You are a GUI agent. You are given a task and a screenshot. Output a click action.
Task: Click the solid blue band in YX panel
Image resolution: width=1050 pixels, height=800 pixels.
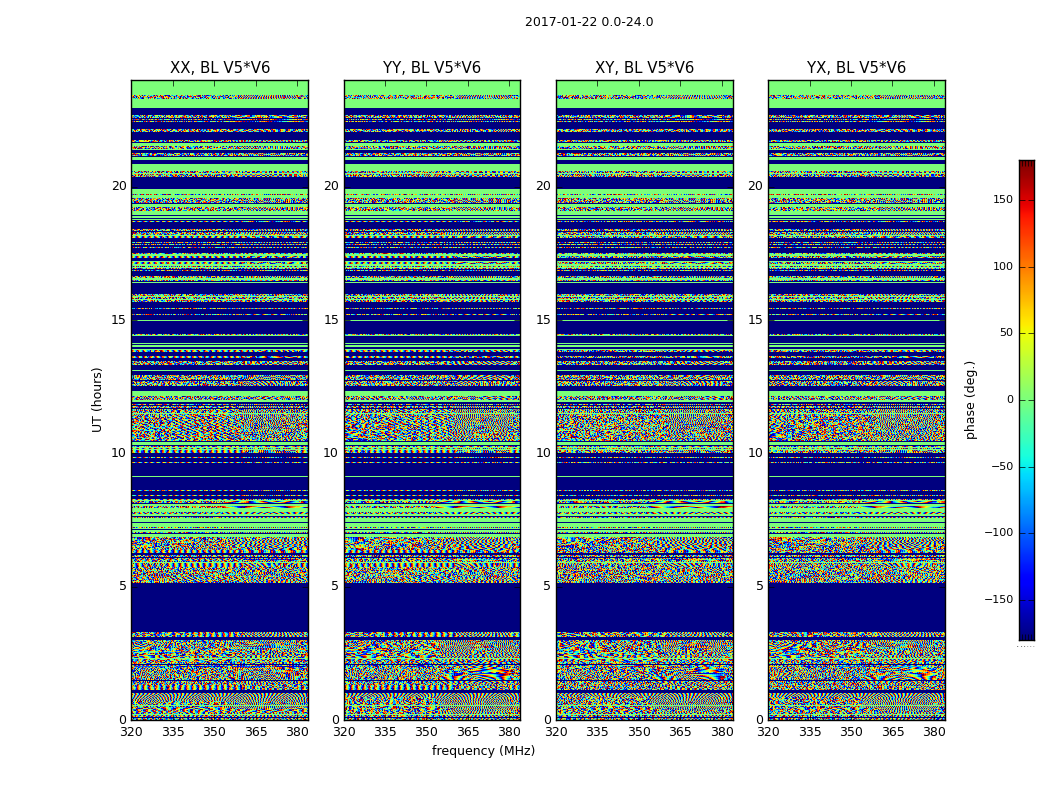click(x=856, y=607)
